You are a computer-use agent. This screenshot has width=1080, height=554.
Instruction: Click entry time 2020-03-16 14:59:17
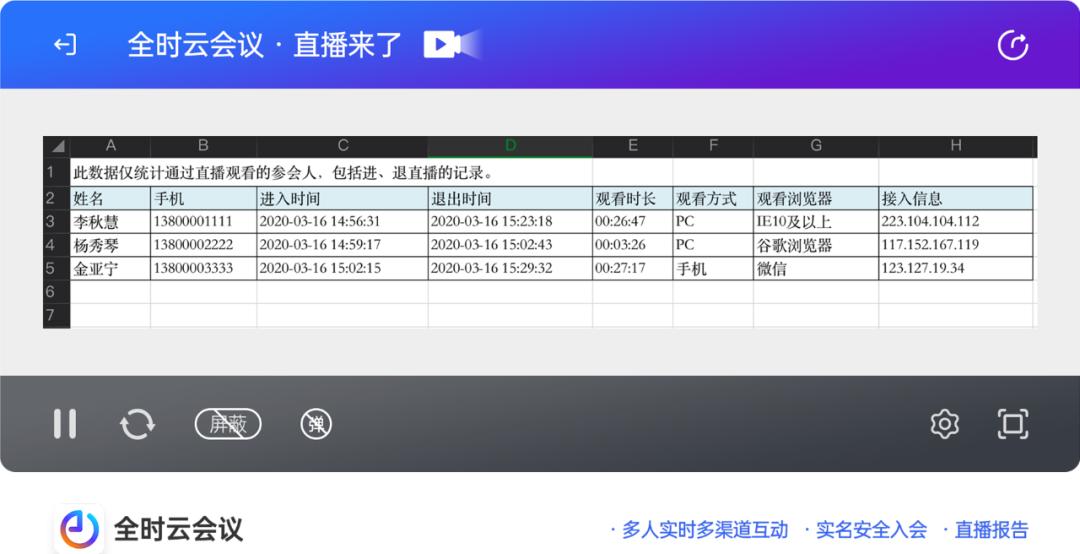tap(342, 245)
